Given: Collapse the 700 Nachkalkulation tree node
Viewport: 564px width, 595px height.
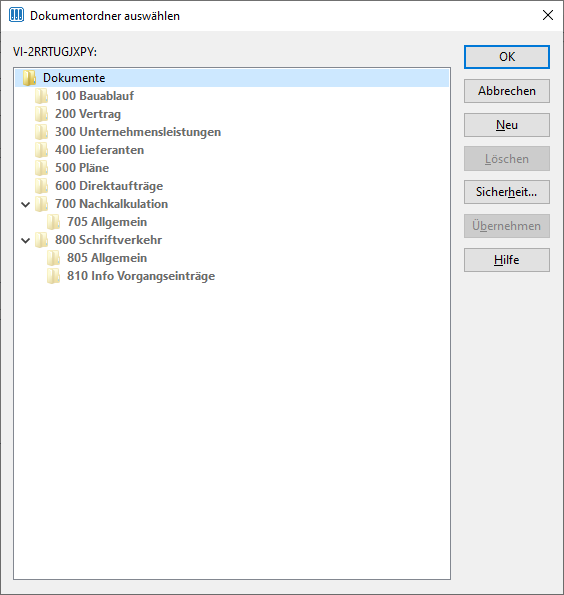Looking at the screenshot, I should pos(25,205).
